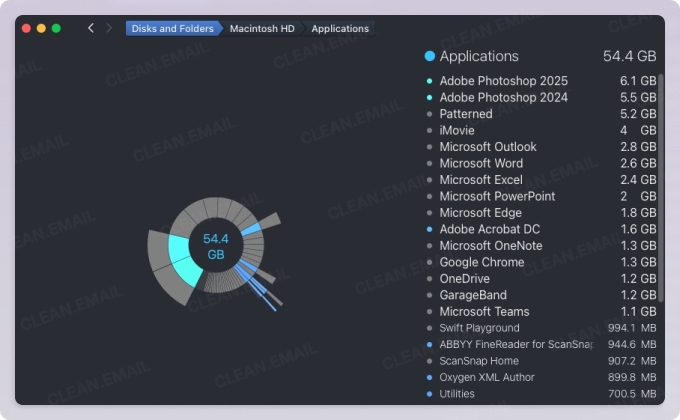Select Adobe Photoshop 2024 row
Screen dimensions: 680x420
click(x=541, y=97)
